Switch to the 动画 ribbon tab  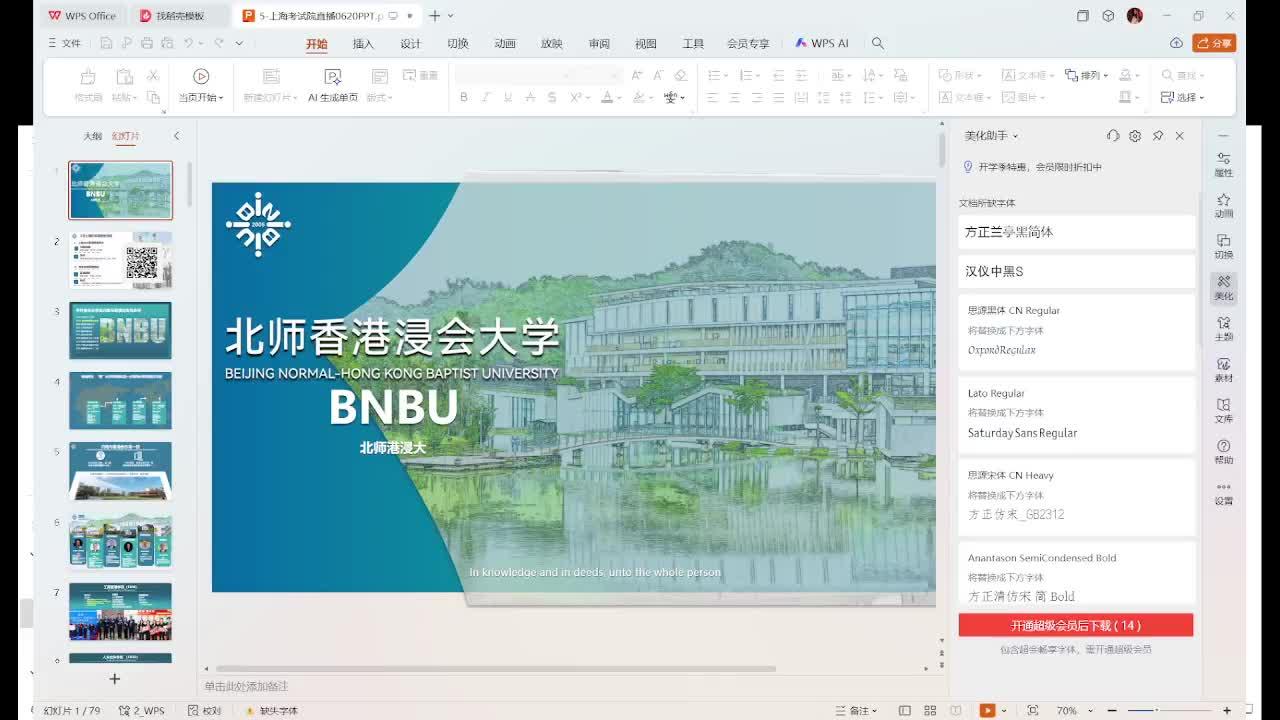click(x=504, y=43)
